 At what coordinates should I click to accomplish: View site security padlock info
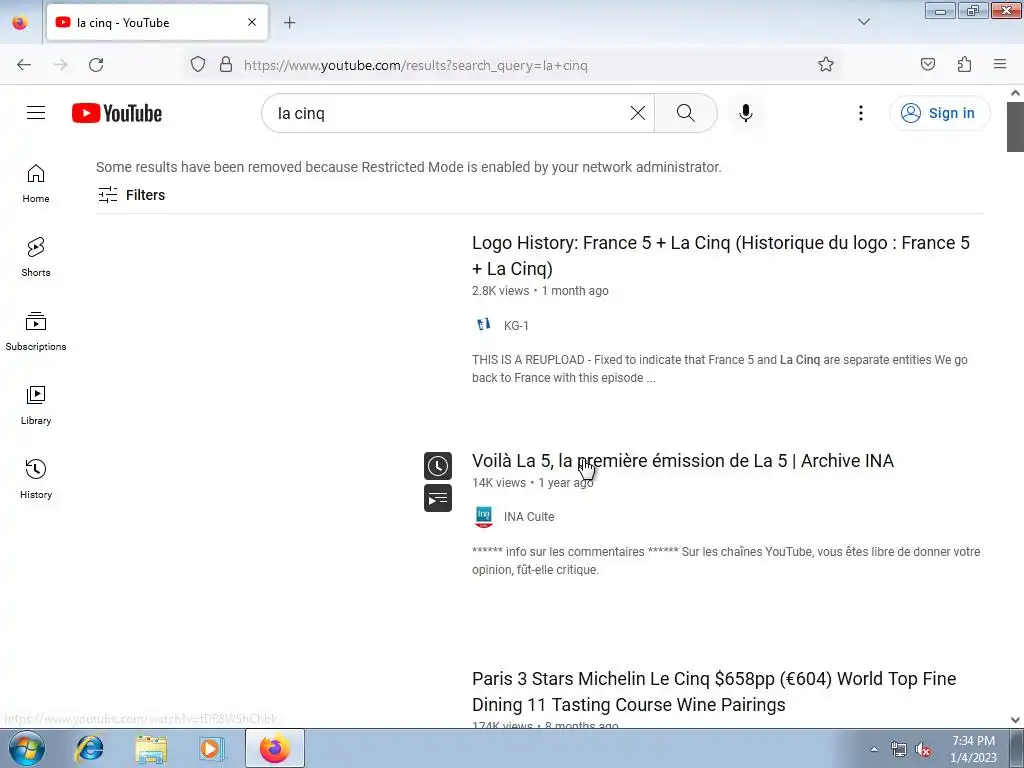[x=226, y=65]
